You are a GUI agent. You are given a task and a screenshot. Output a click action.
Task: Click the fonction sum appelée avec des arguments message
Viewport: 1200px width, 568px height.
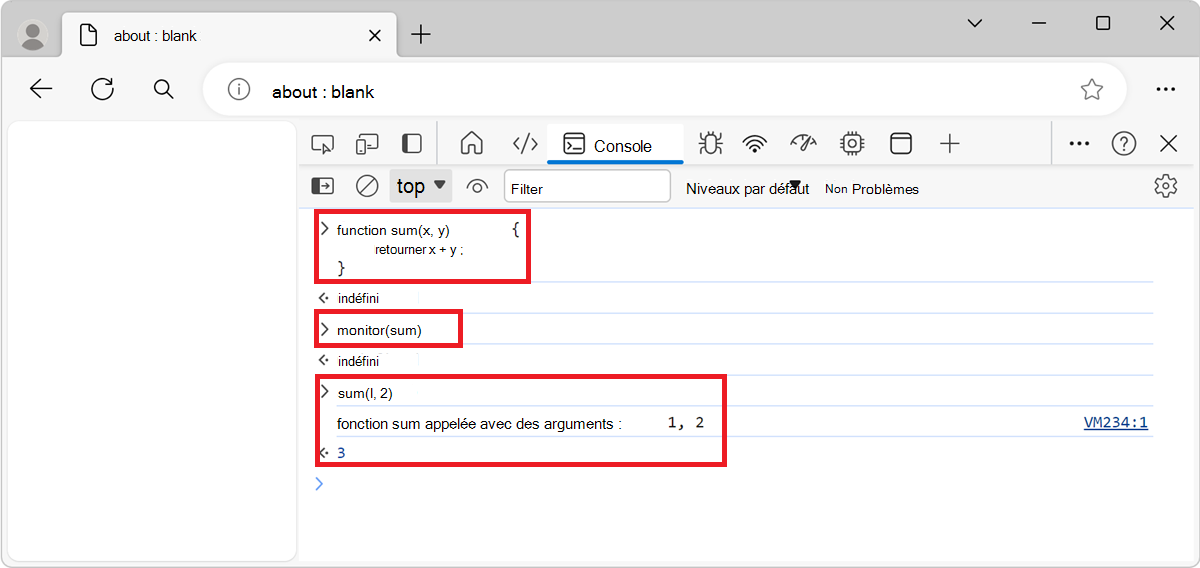(x=479, y=424)
